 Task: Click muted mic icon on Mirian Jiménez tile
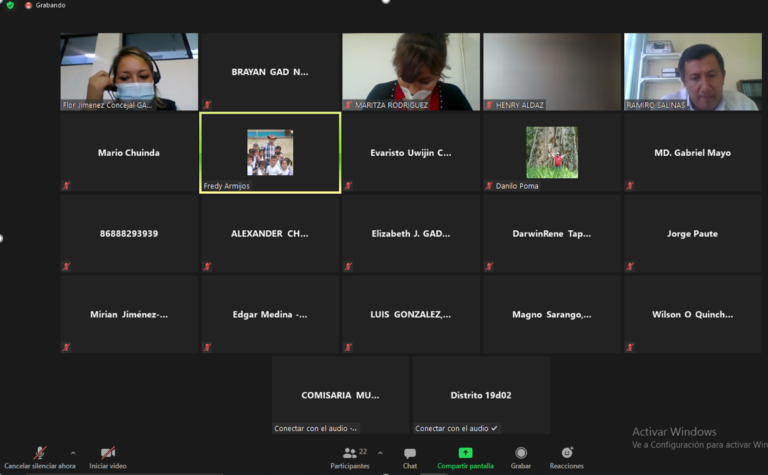(x=66, y=347)
